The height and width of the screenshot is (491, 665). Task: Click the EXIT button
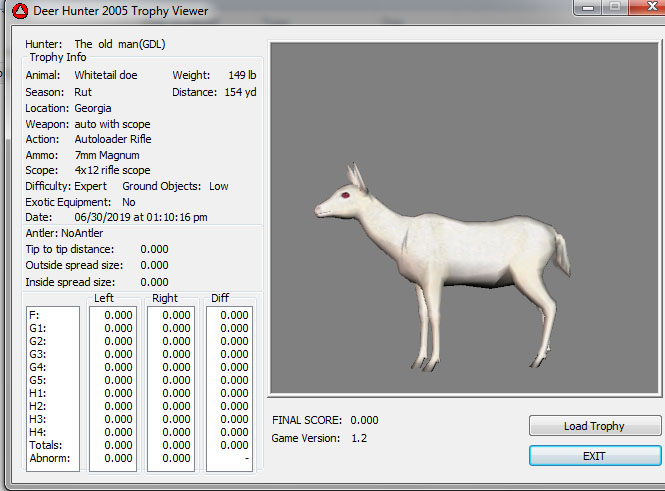coord(595,455)
